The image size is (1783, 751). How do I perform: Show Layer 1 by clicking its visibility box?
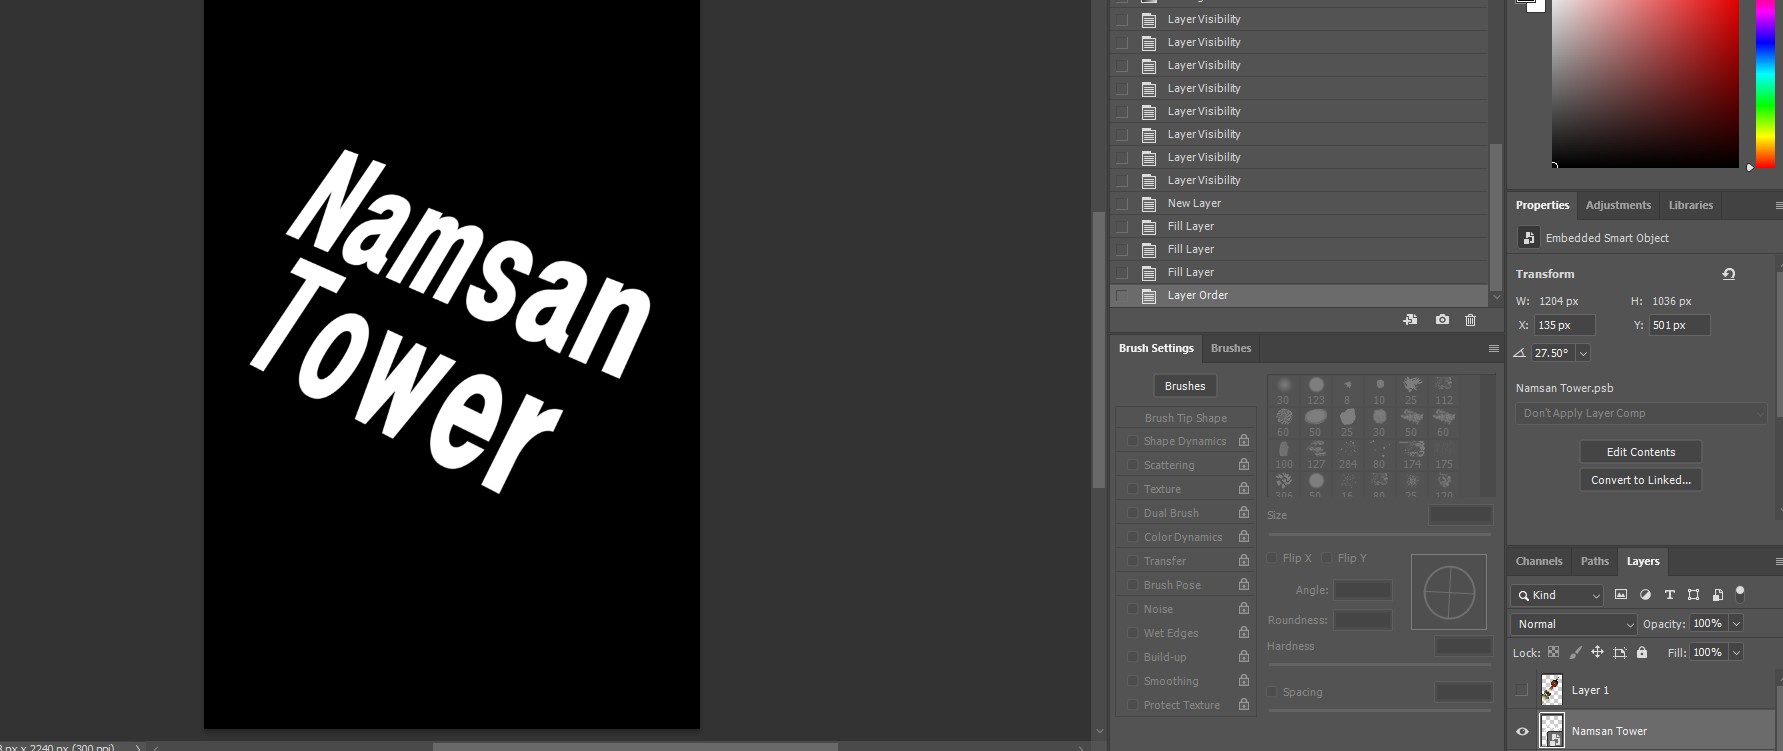1522,690
